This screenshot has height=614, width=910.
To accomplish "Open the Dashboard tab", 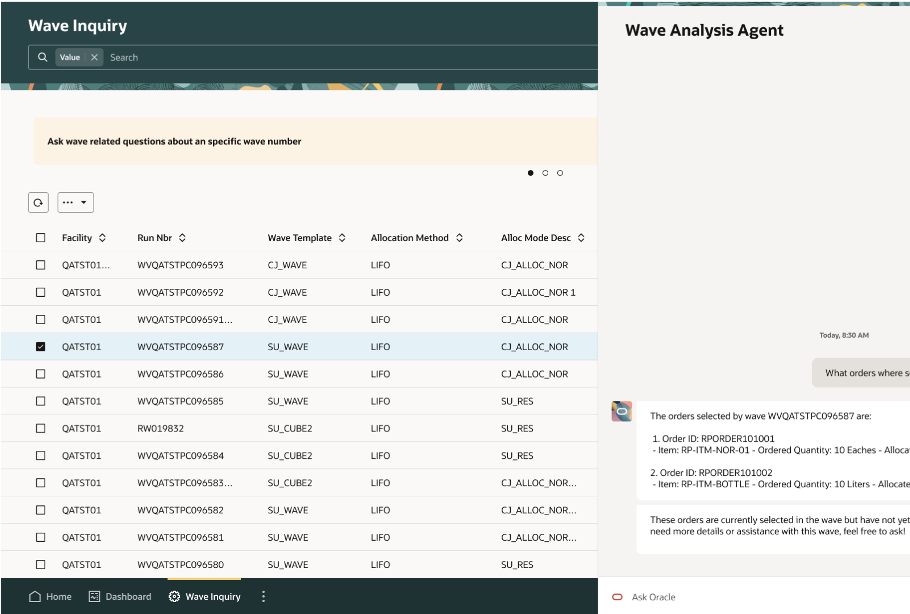I will pyautogui.click(x=120, y=597).
